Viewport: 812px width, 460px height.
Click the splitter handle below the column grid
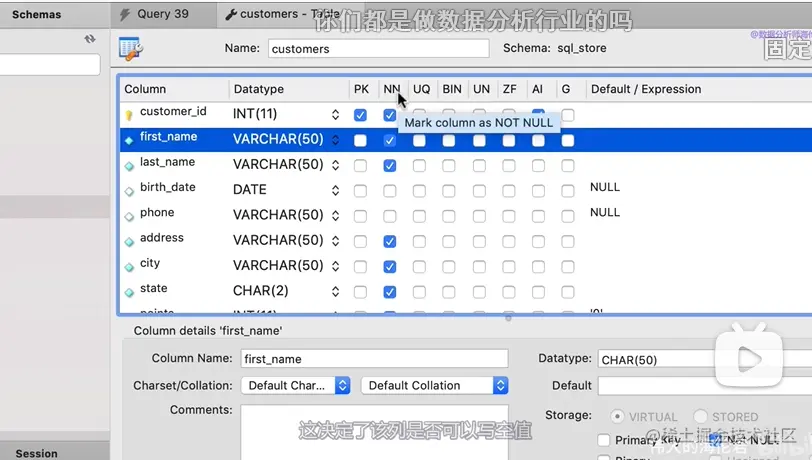pyautogui.click(x=508, y=318)
